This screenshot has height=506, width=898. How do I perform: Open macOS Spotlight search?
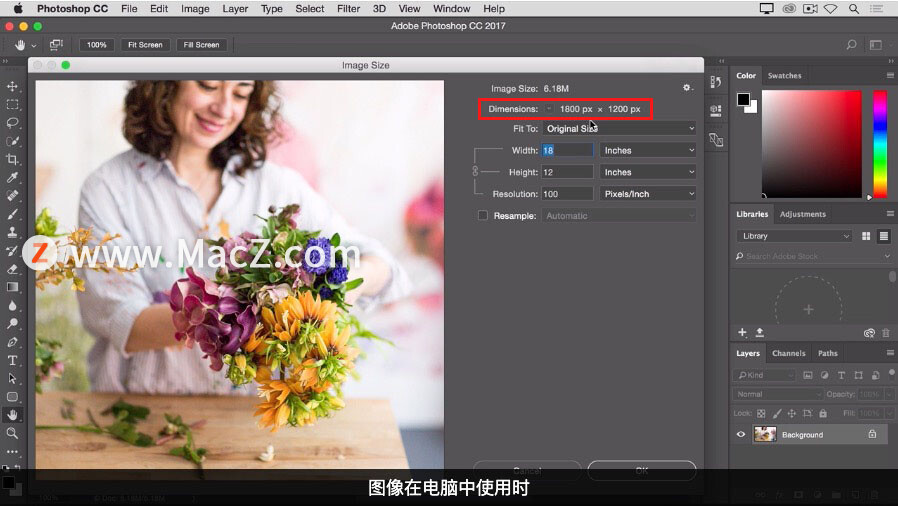coord(853,9)
